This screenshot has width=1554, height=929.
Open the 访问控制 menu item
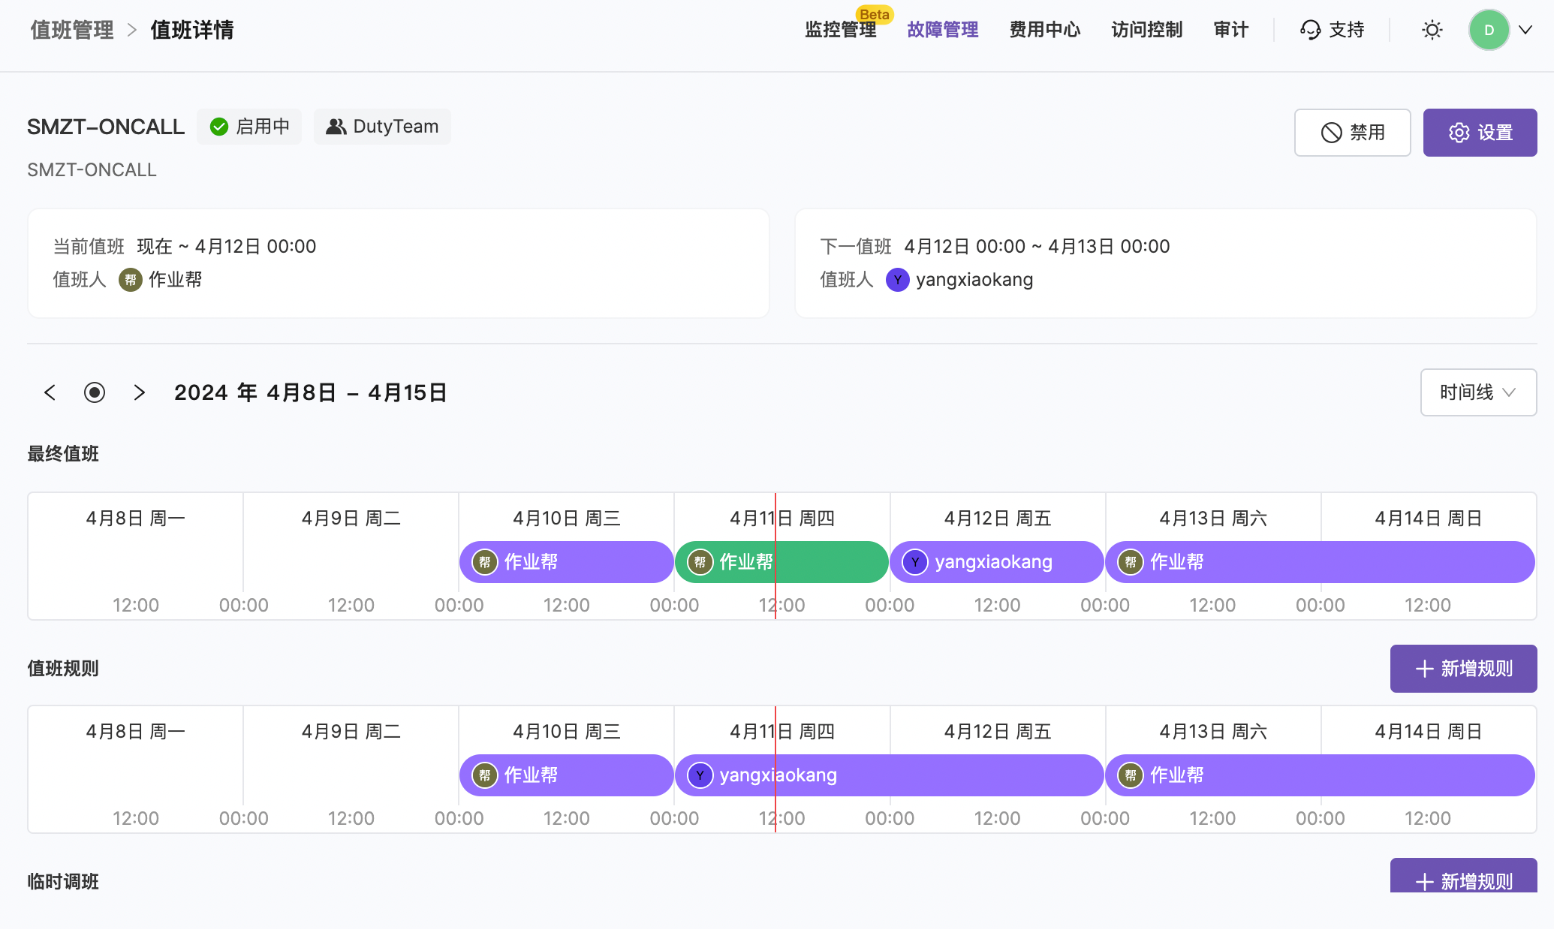[1146, 30]
